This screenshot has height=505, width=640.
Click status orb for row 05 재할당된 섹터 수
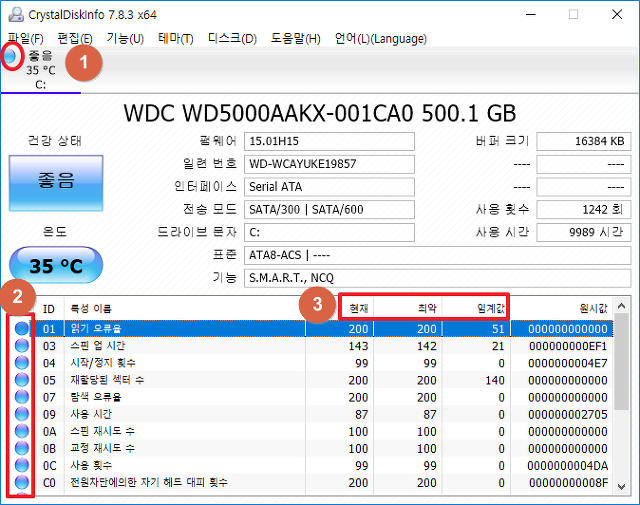pos(22,380)
